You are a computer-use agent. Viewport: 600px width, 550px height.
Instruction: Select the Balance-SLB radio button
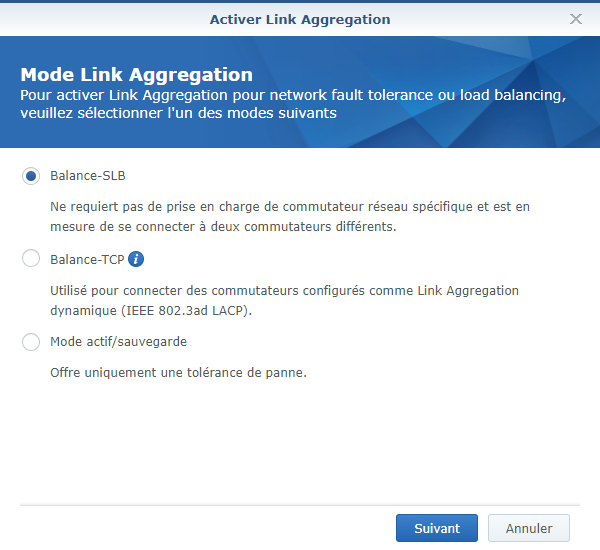(31, 176)
